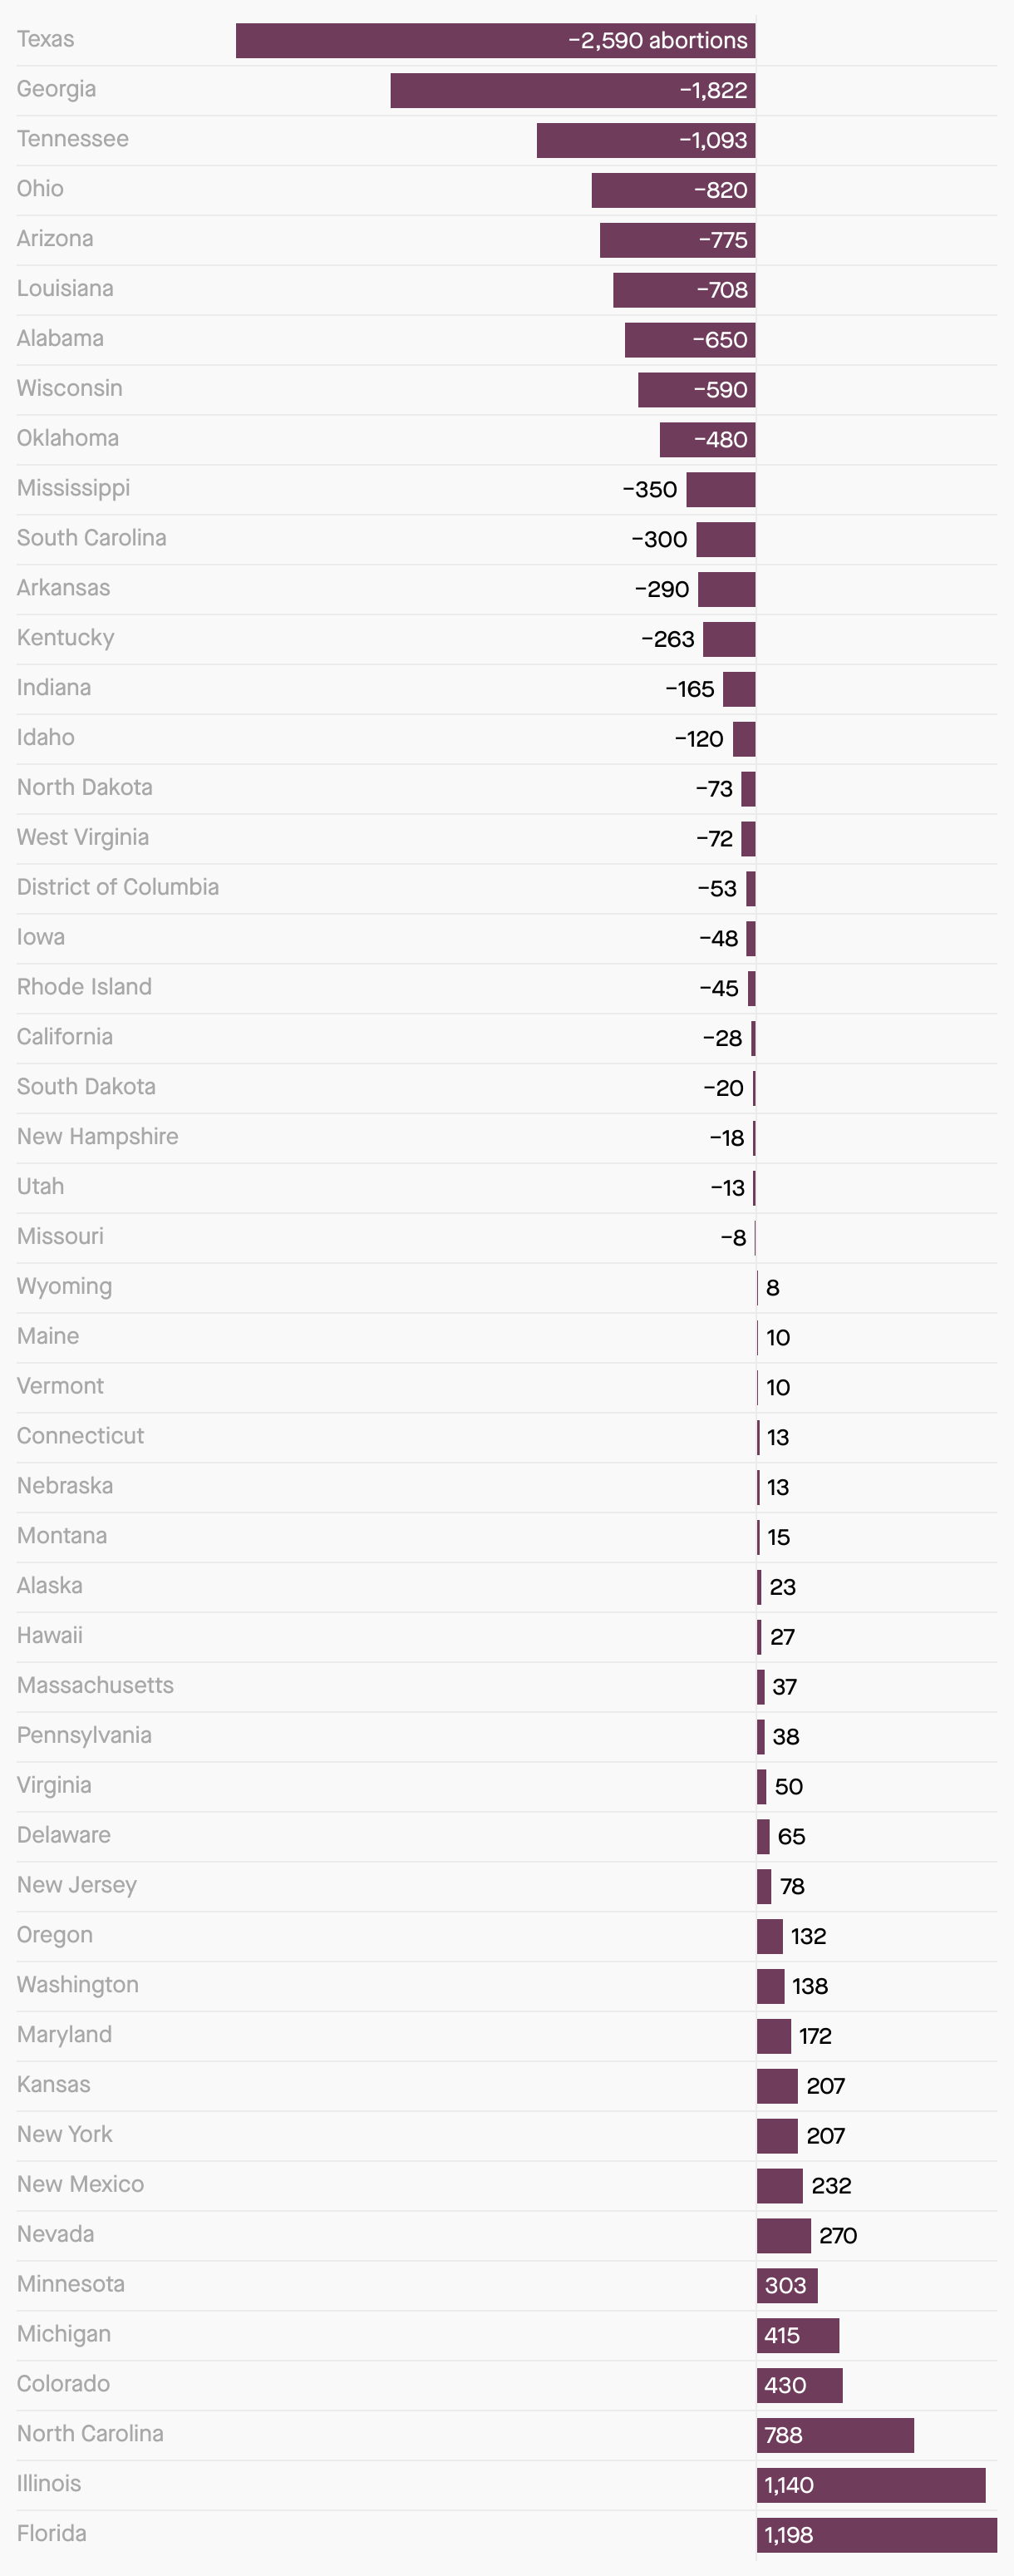The image size is (1014, 2576).
Task: Click the North Carolina bar with 788
Action: [835, 2435]
